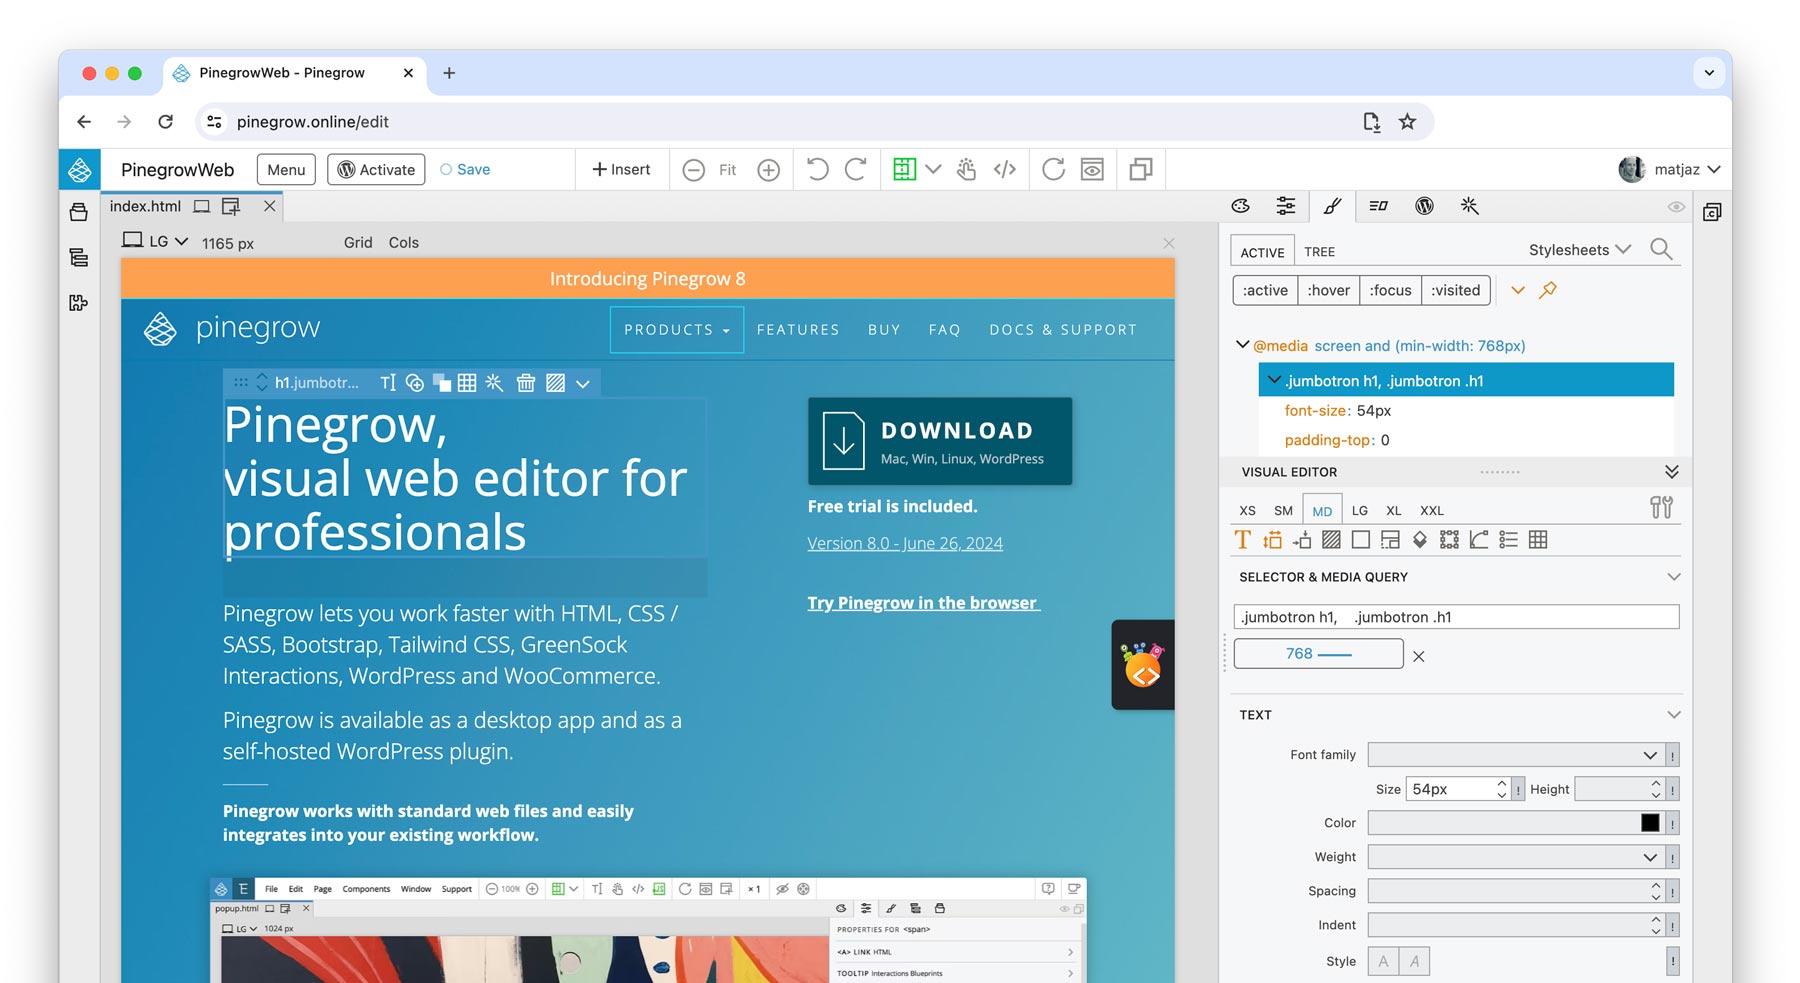1800x983 pixels.
Task: Click the black text Color swatch
Action: 1650,823
